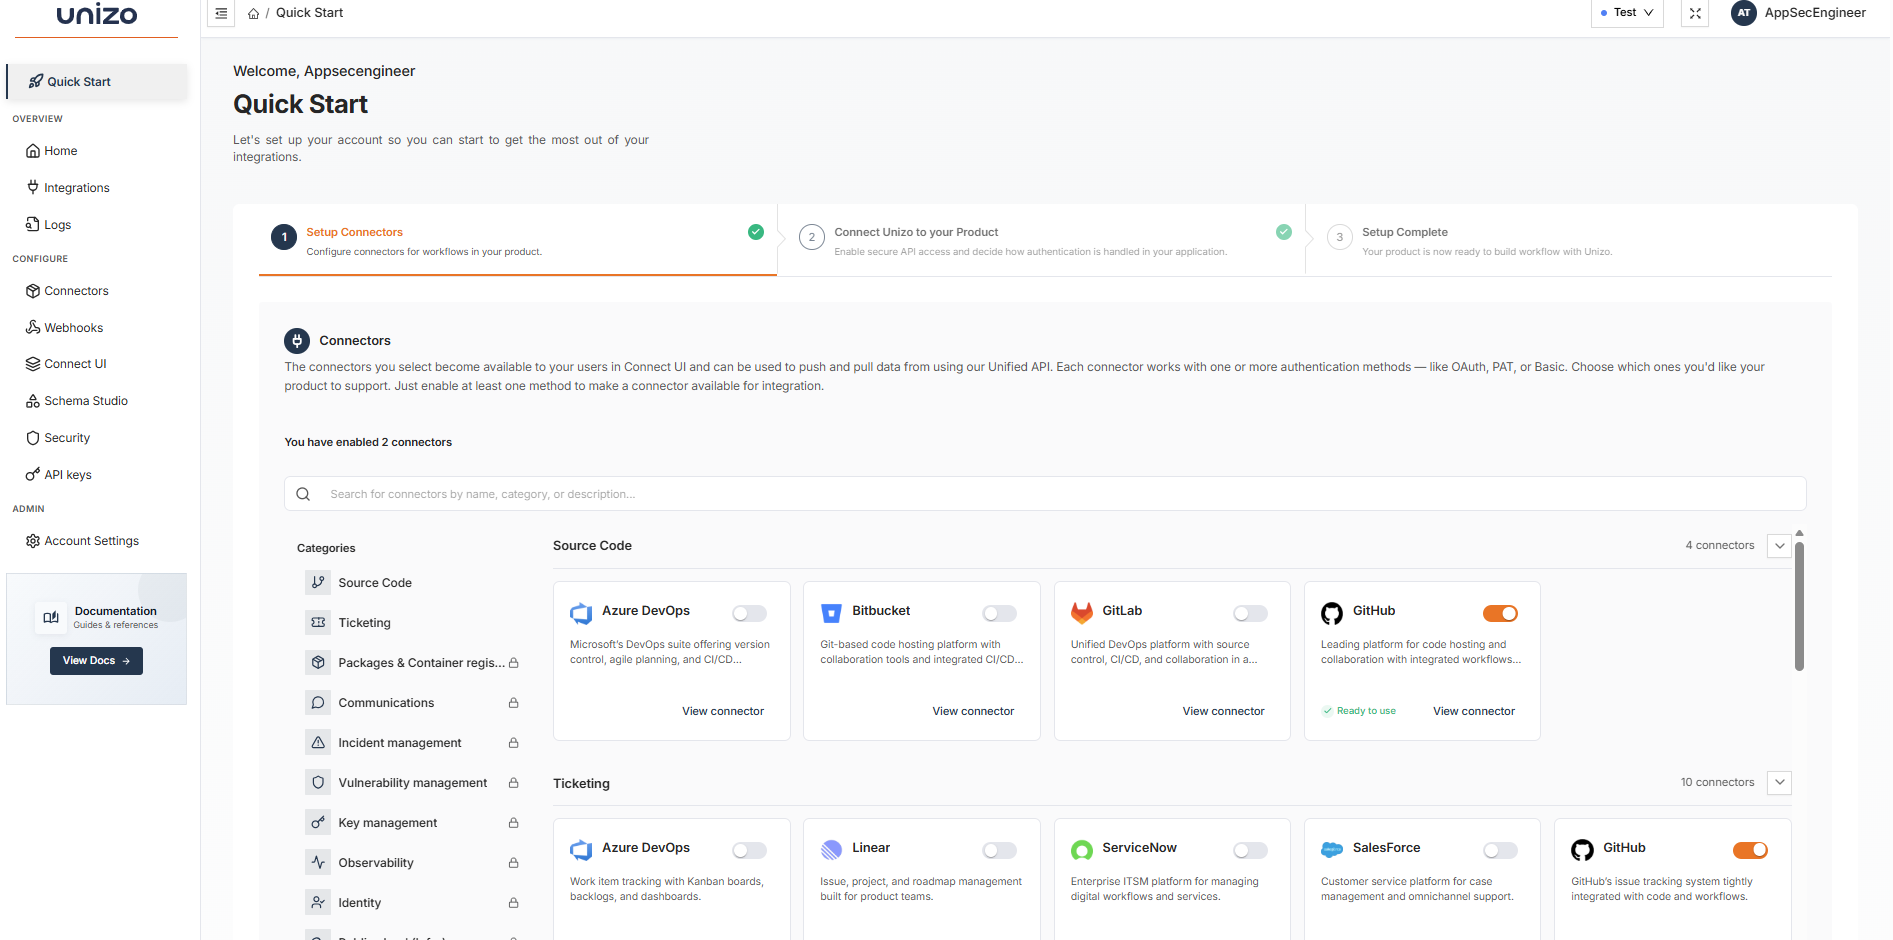Click the SalesForce cloud logo
Image resolution: width=1893 pixels, height=940 pixels.
coord(1332,850)
